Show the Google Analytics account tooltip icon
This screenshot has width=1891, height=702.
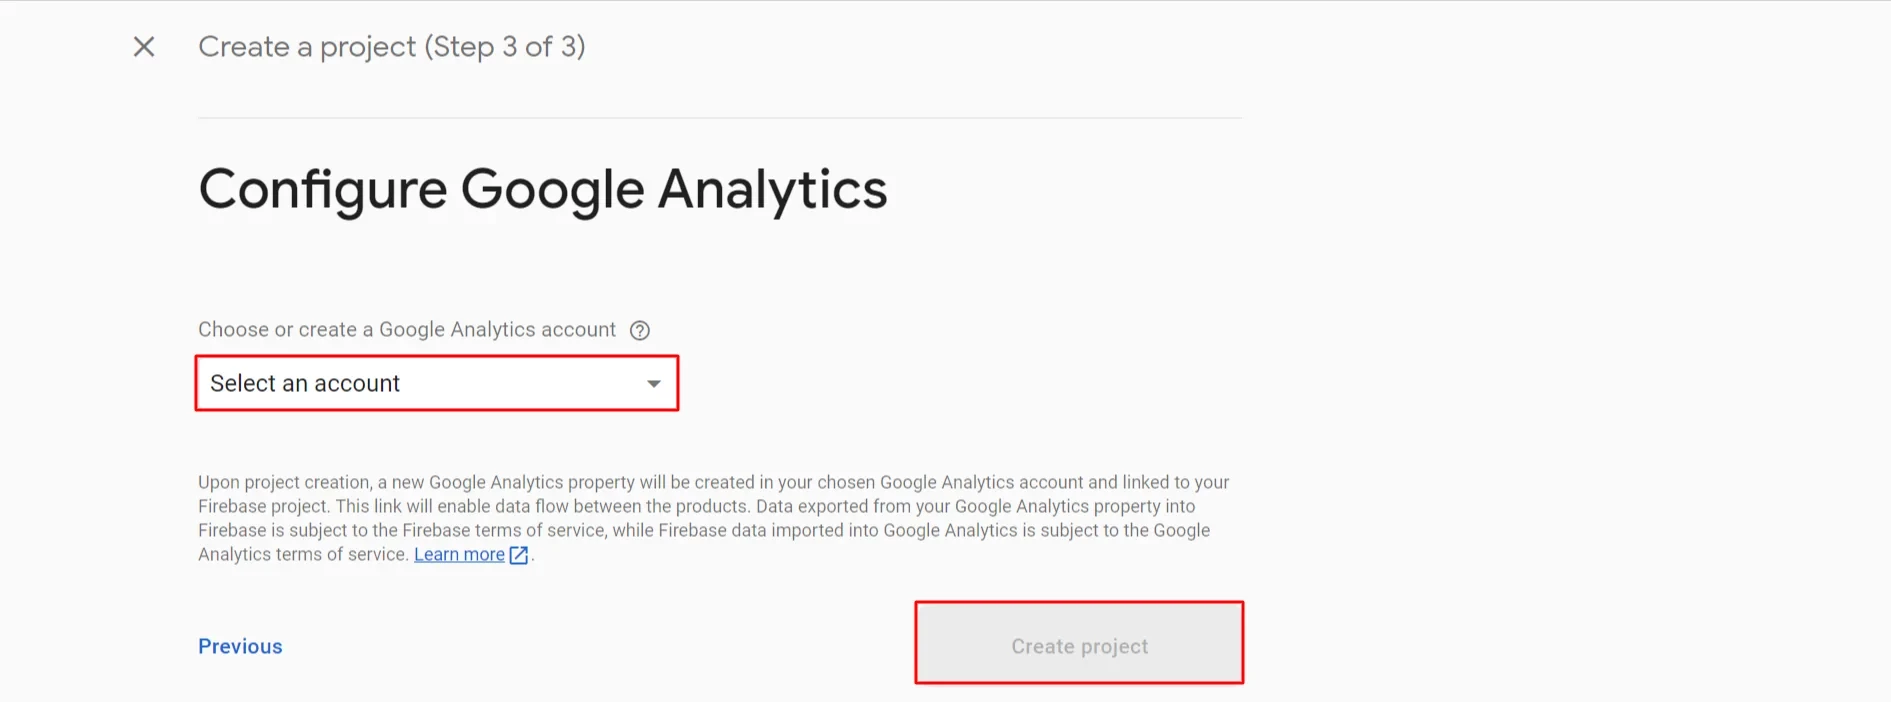point(640,330)
